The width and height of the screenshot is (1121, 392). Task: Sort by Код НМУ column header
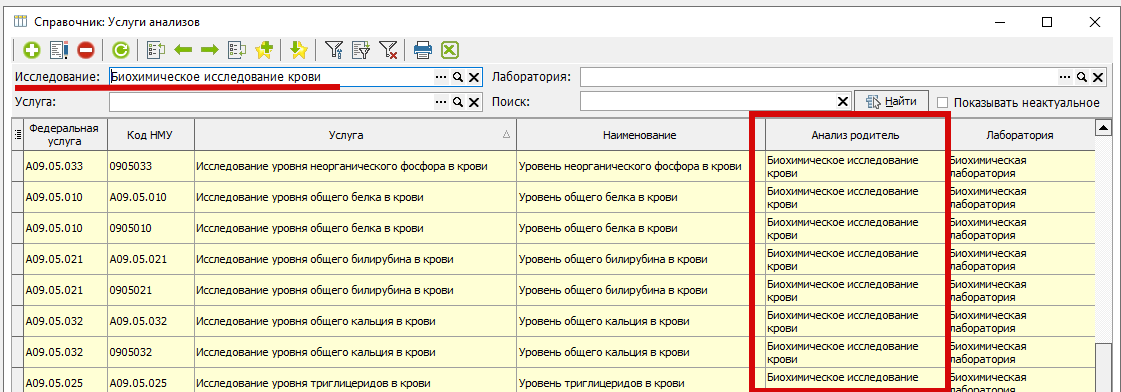(x=150, y=134)
